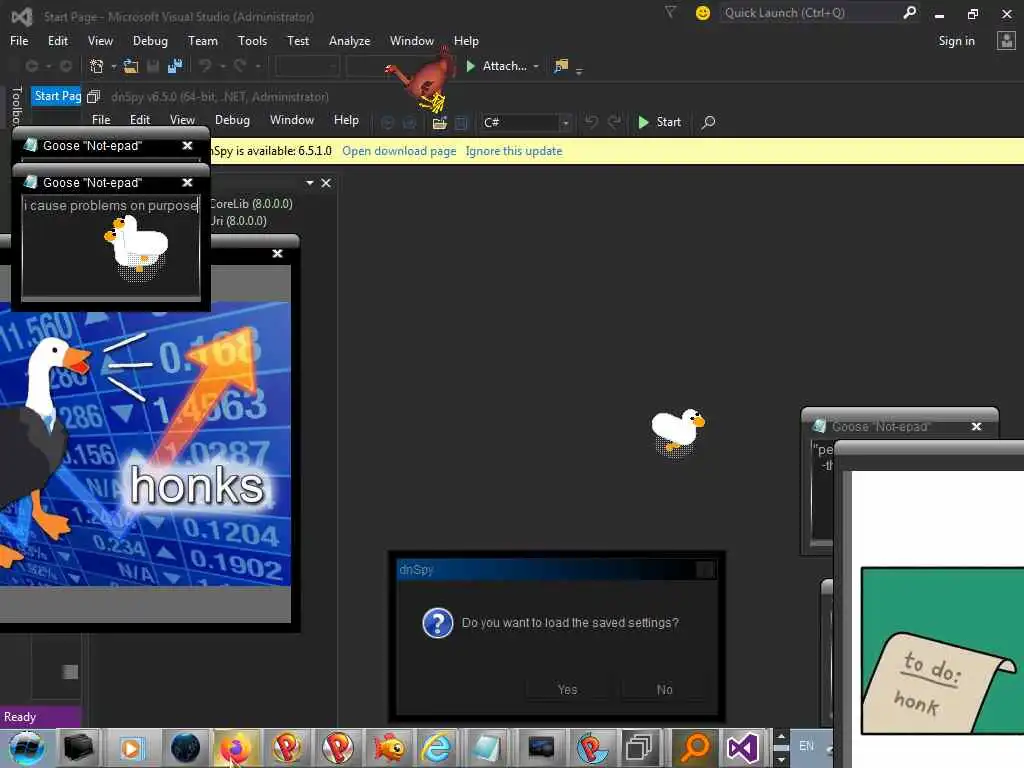Image resolution: width=1024 pixels, height=768 pixels.
Task: Click the honks goose meme image
Action: (x=145, y=443)
